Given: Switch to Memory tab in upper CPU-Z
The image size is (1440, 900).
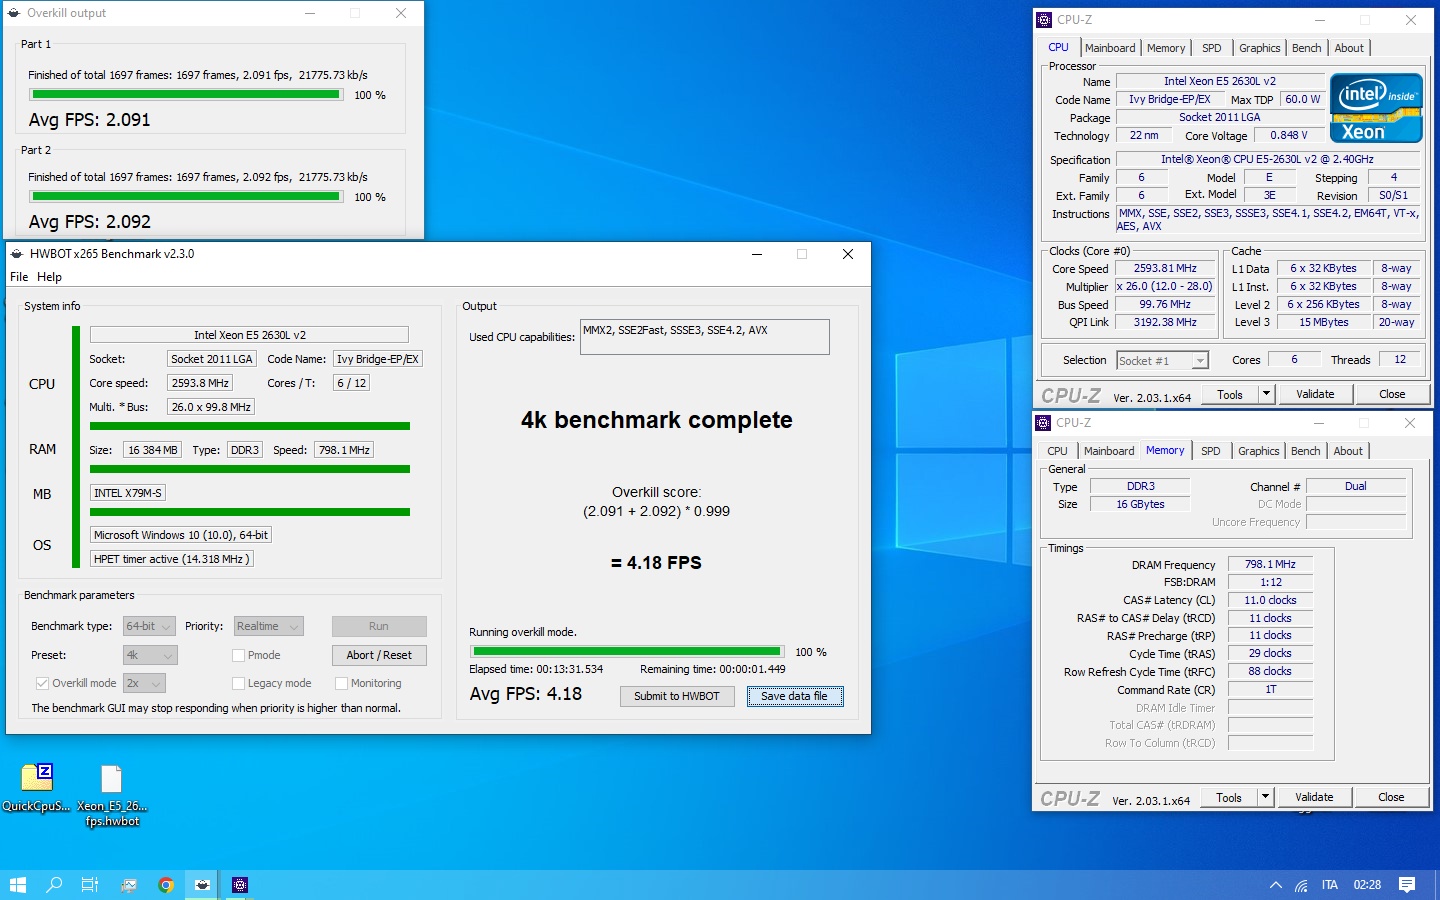Looking at the screenshot, I should [1166, 48].
